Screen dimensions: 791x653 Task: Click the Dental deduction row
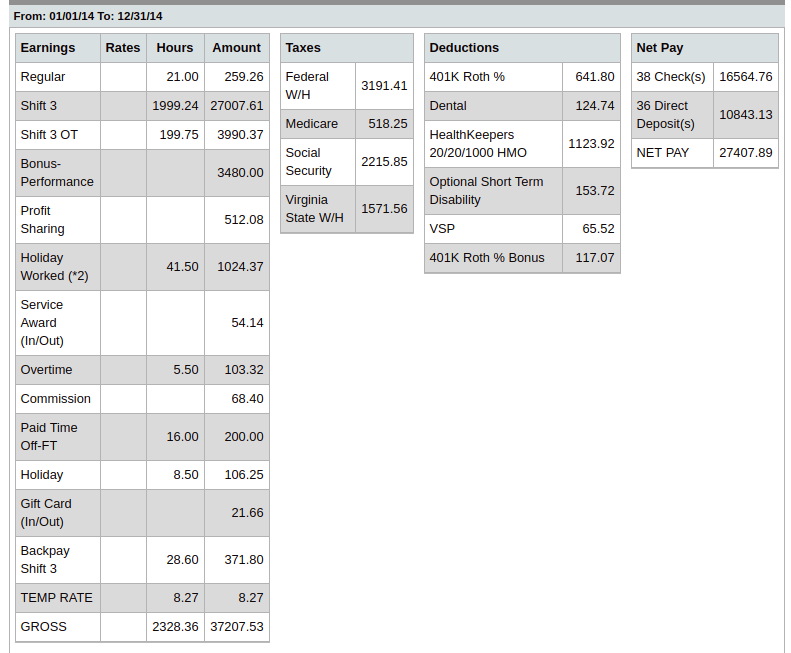coord(448,106)
